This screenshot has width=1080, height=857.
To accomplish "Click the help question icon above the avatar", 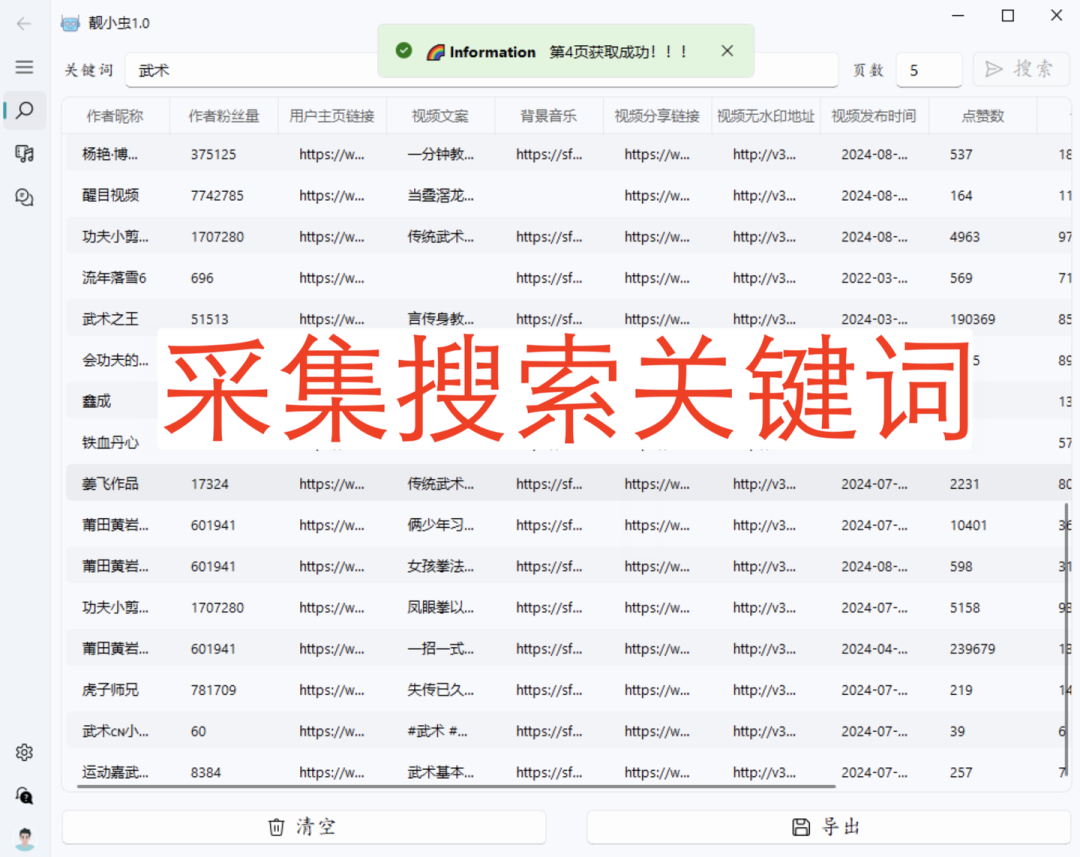I will (23, 796).
